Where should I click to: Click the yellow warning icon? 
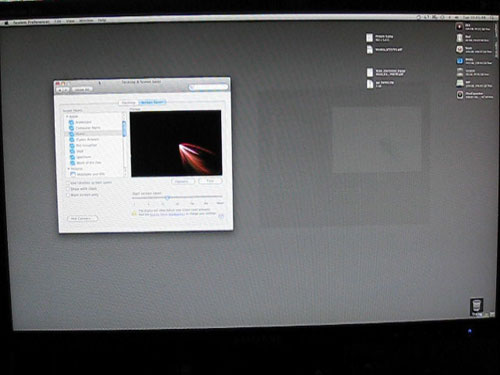(134, 213)
